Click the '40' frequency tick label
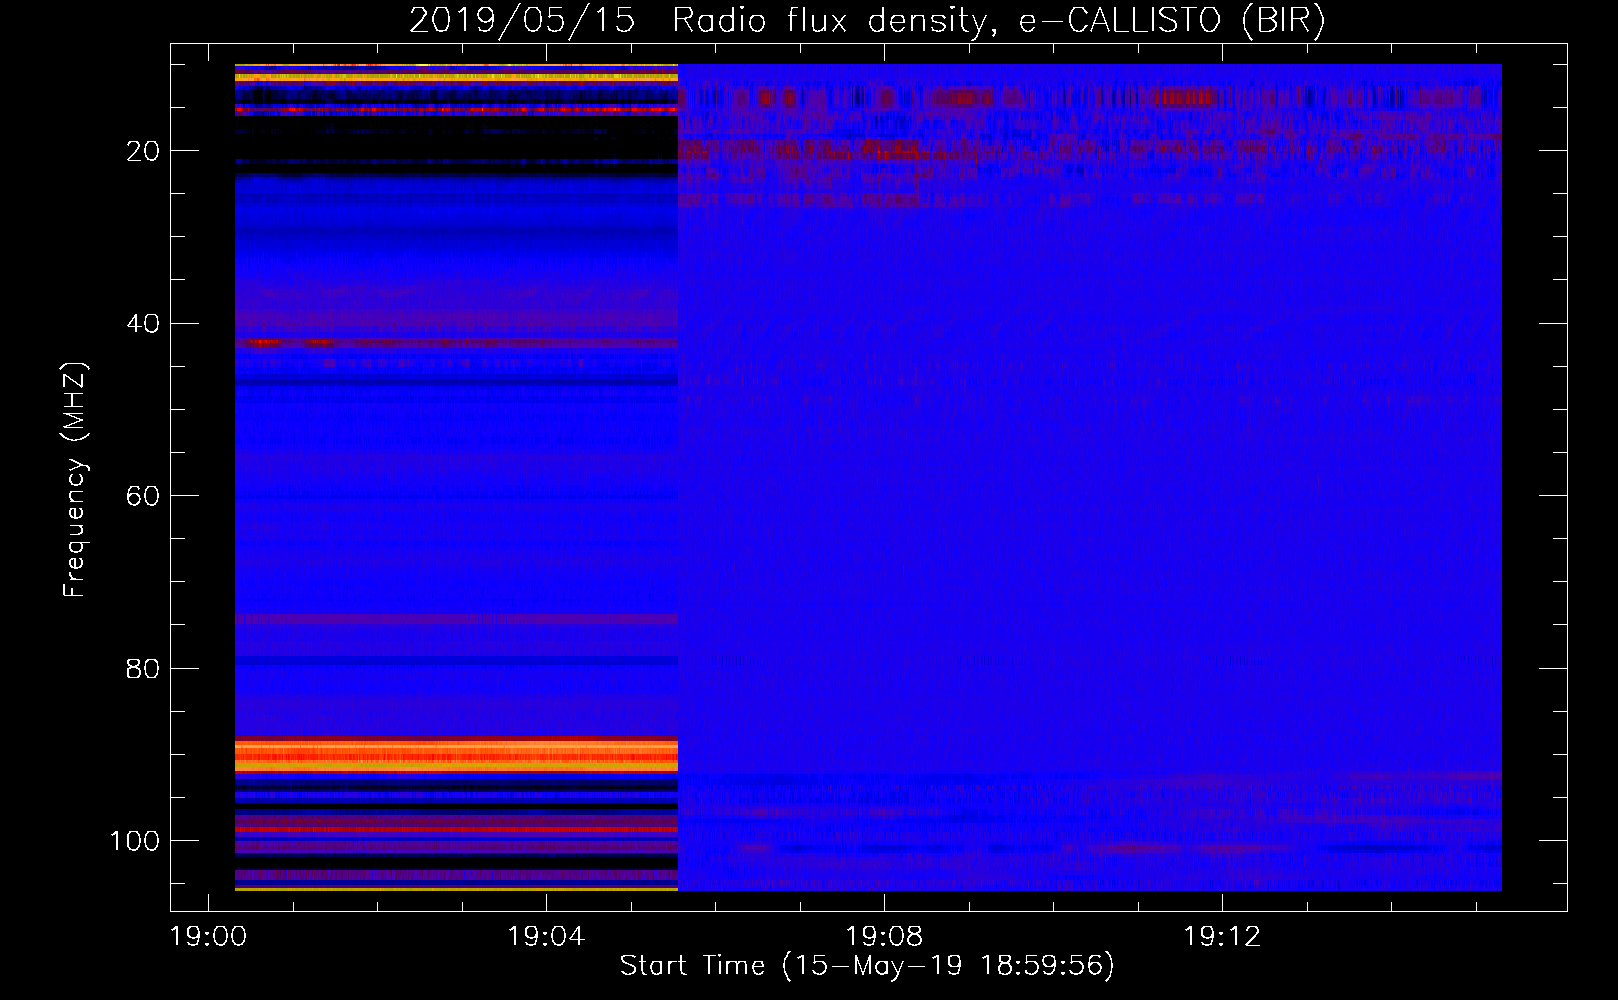This screenshot has height=1000, width=1618. click(143, 324)
